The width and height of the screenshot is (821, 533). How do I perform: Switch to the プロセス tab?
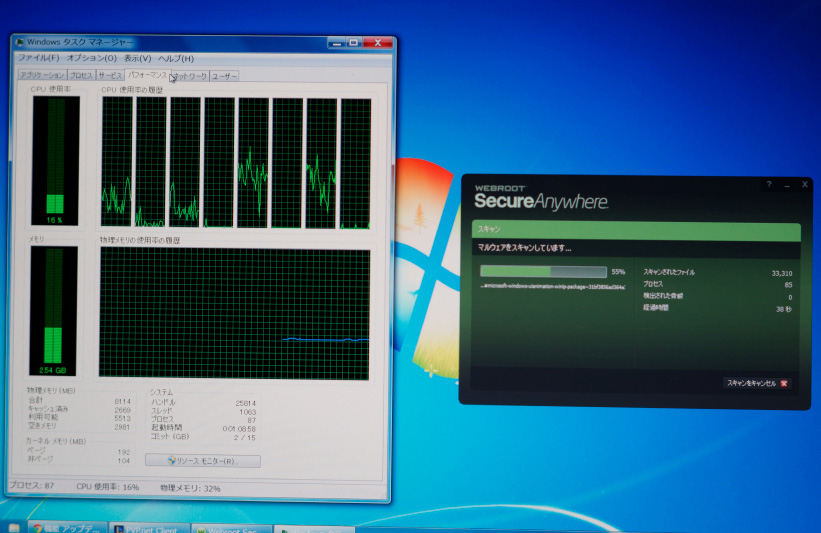coord(81,75)
